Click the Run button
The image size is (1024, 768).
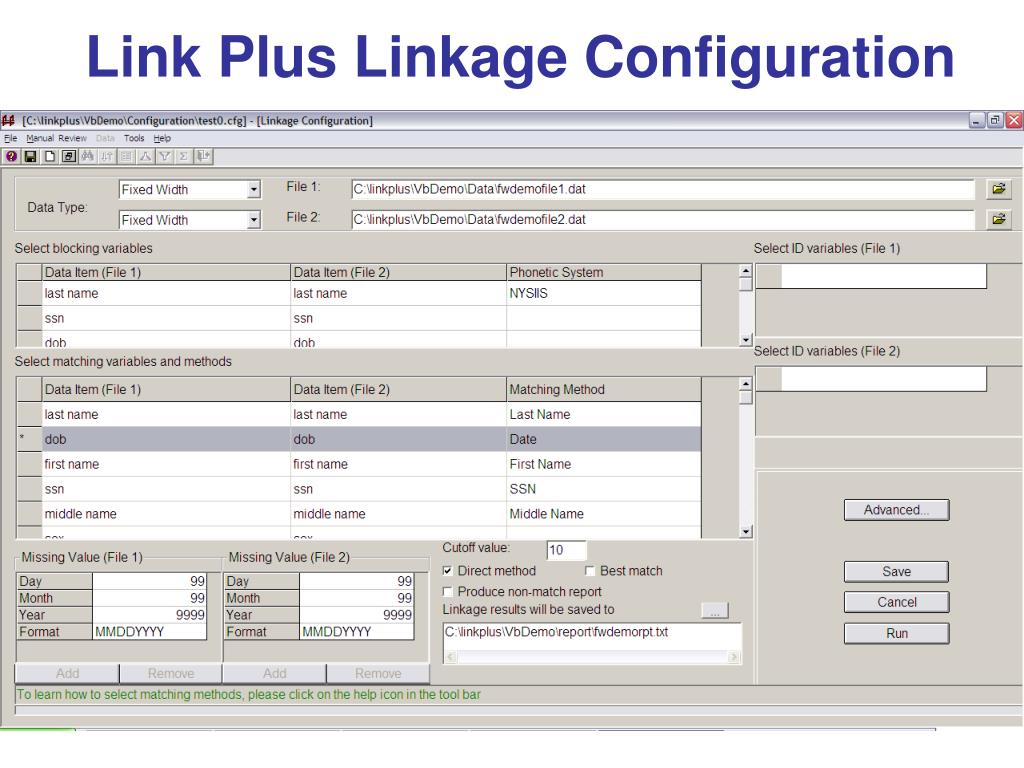[x=896, y=633]
